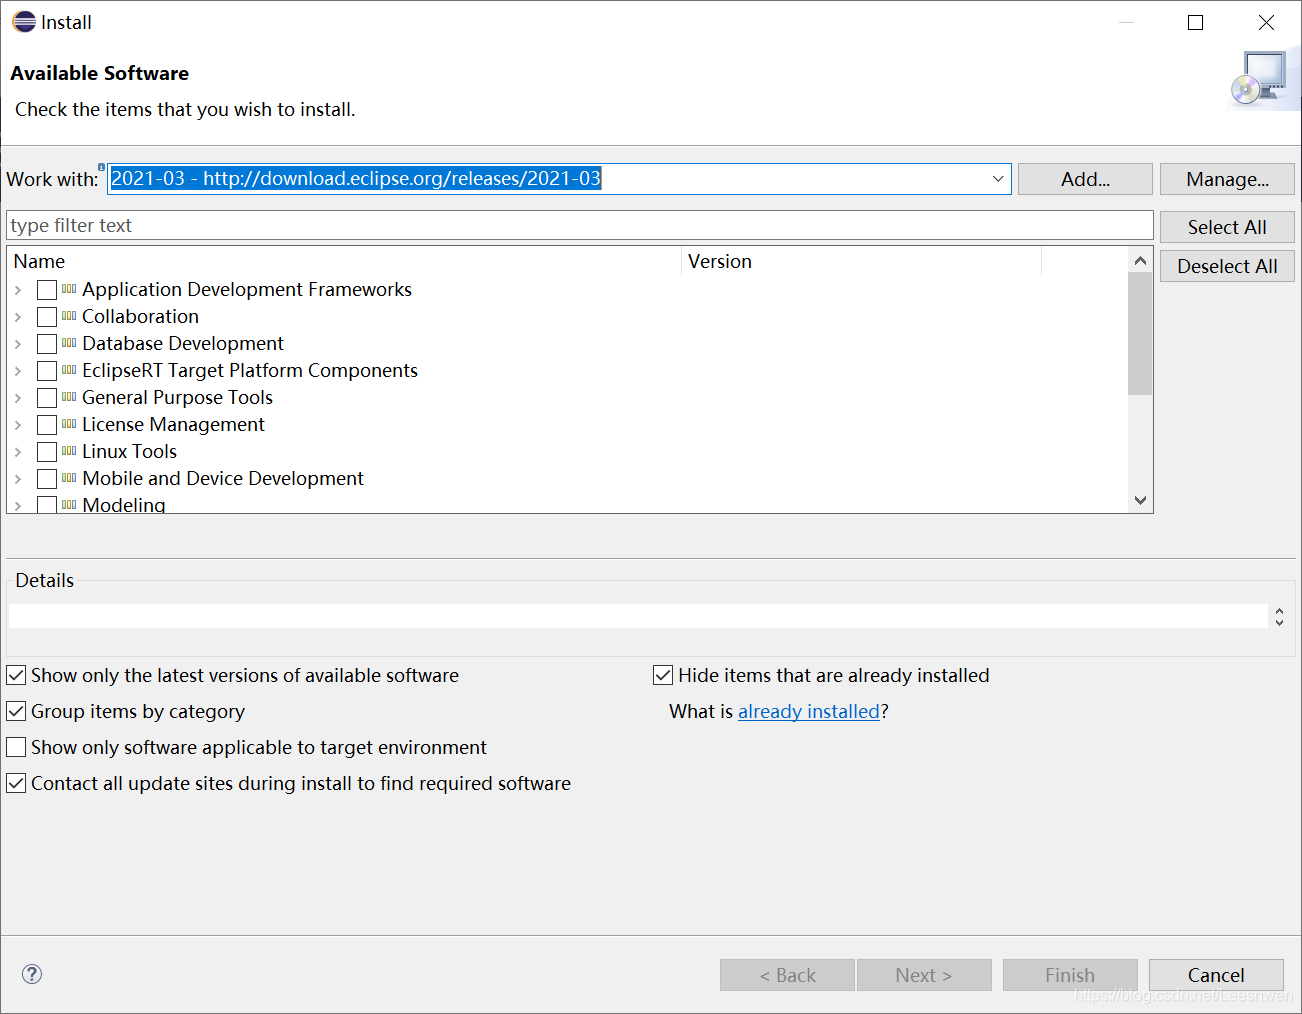Uncheck Hide items that are already installed
The height and width of the screenshot is (1014, 1302).
[x=663, y=675]
